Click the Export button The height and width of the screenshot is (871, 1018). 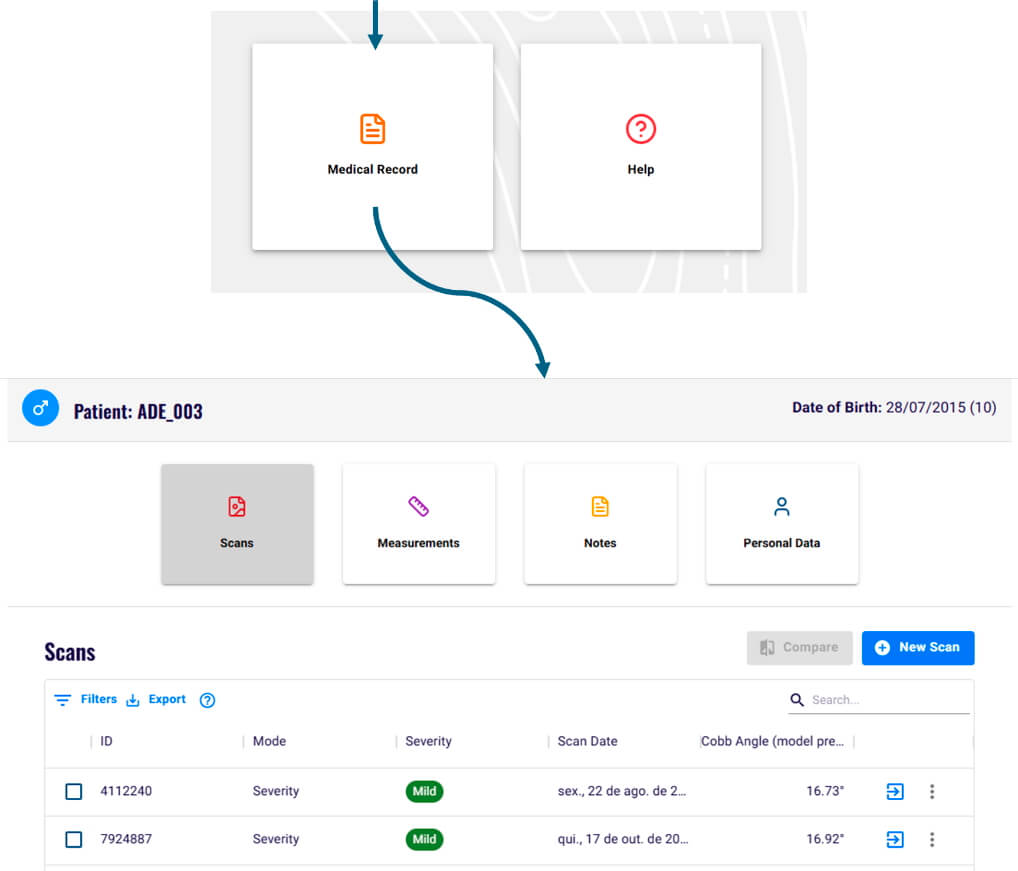pyautogui.click(x=157, y=700)
